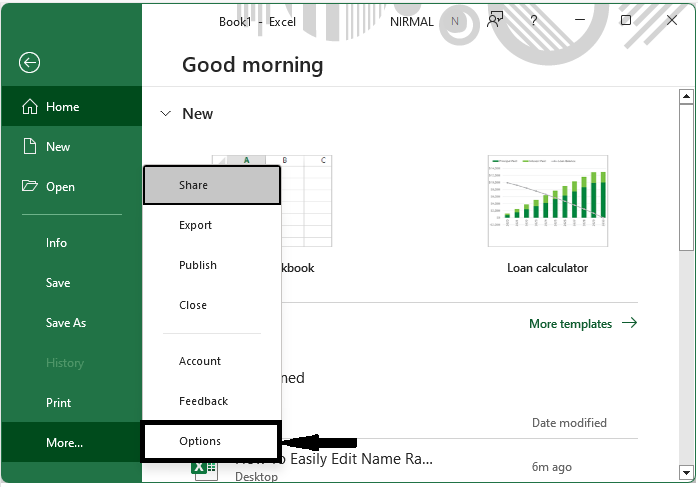Click the 6m ago timestamp
Viewport: 698px width, 487px height.
click(552, 467)
